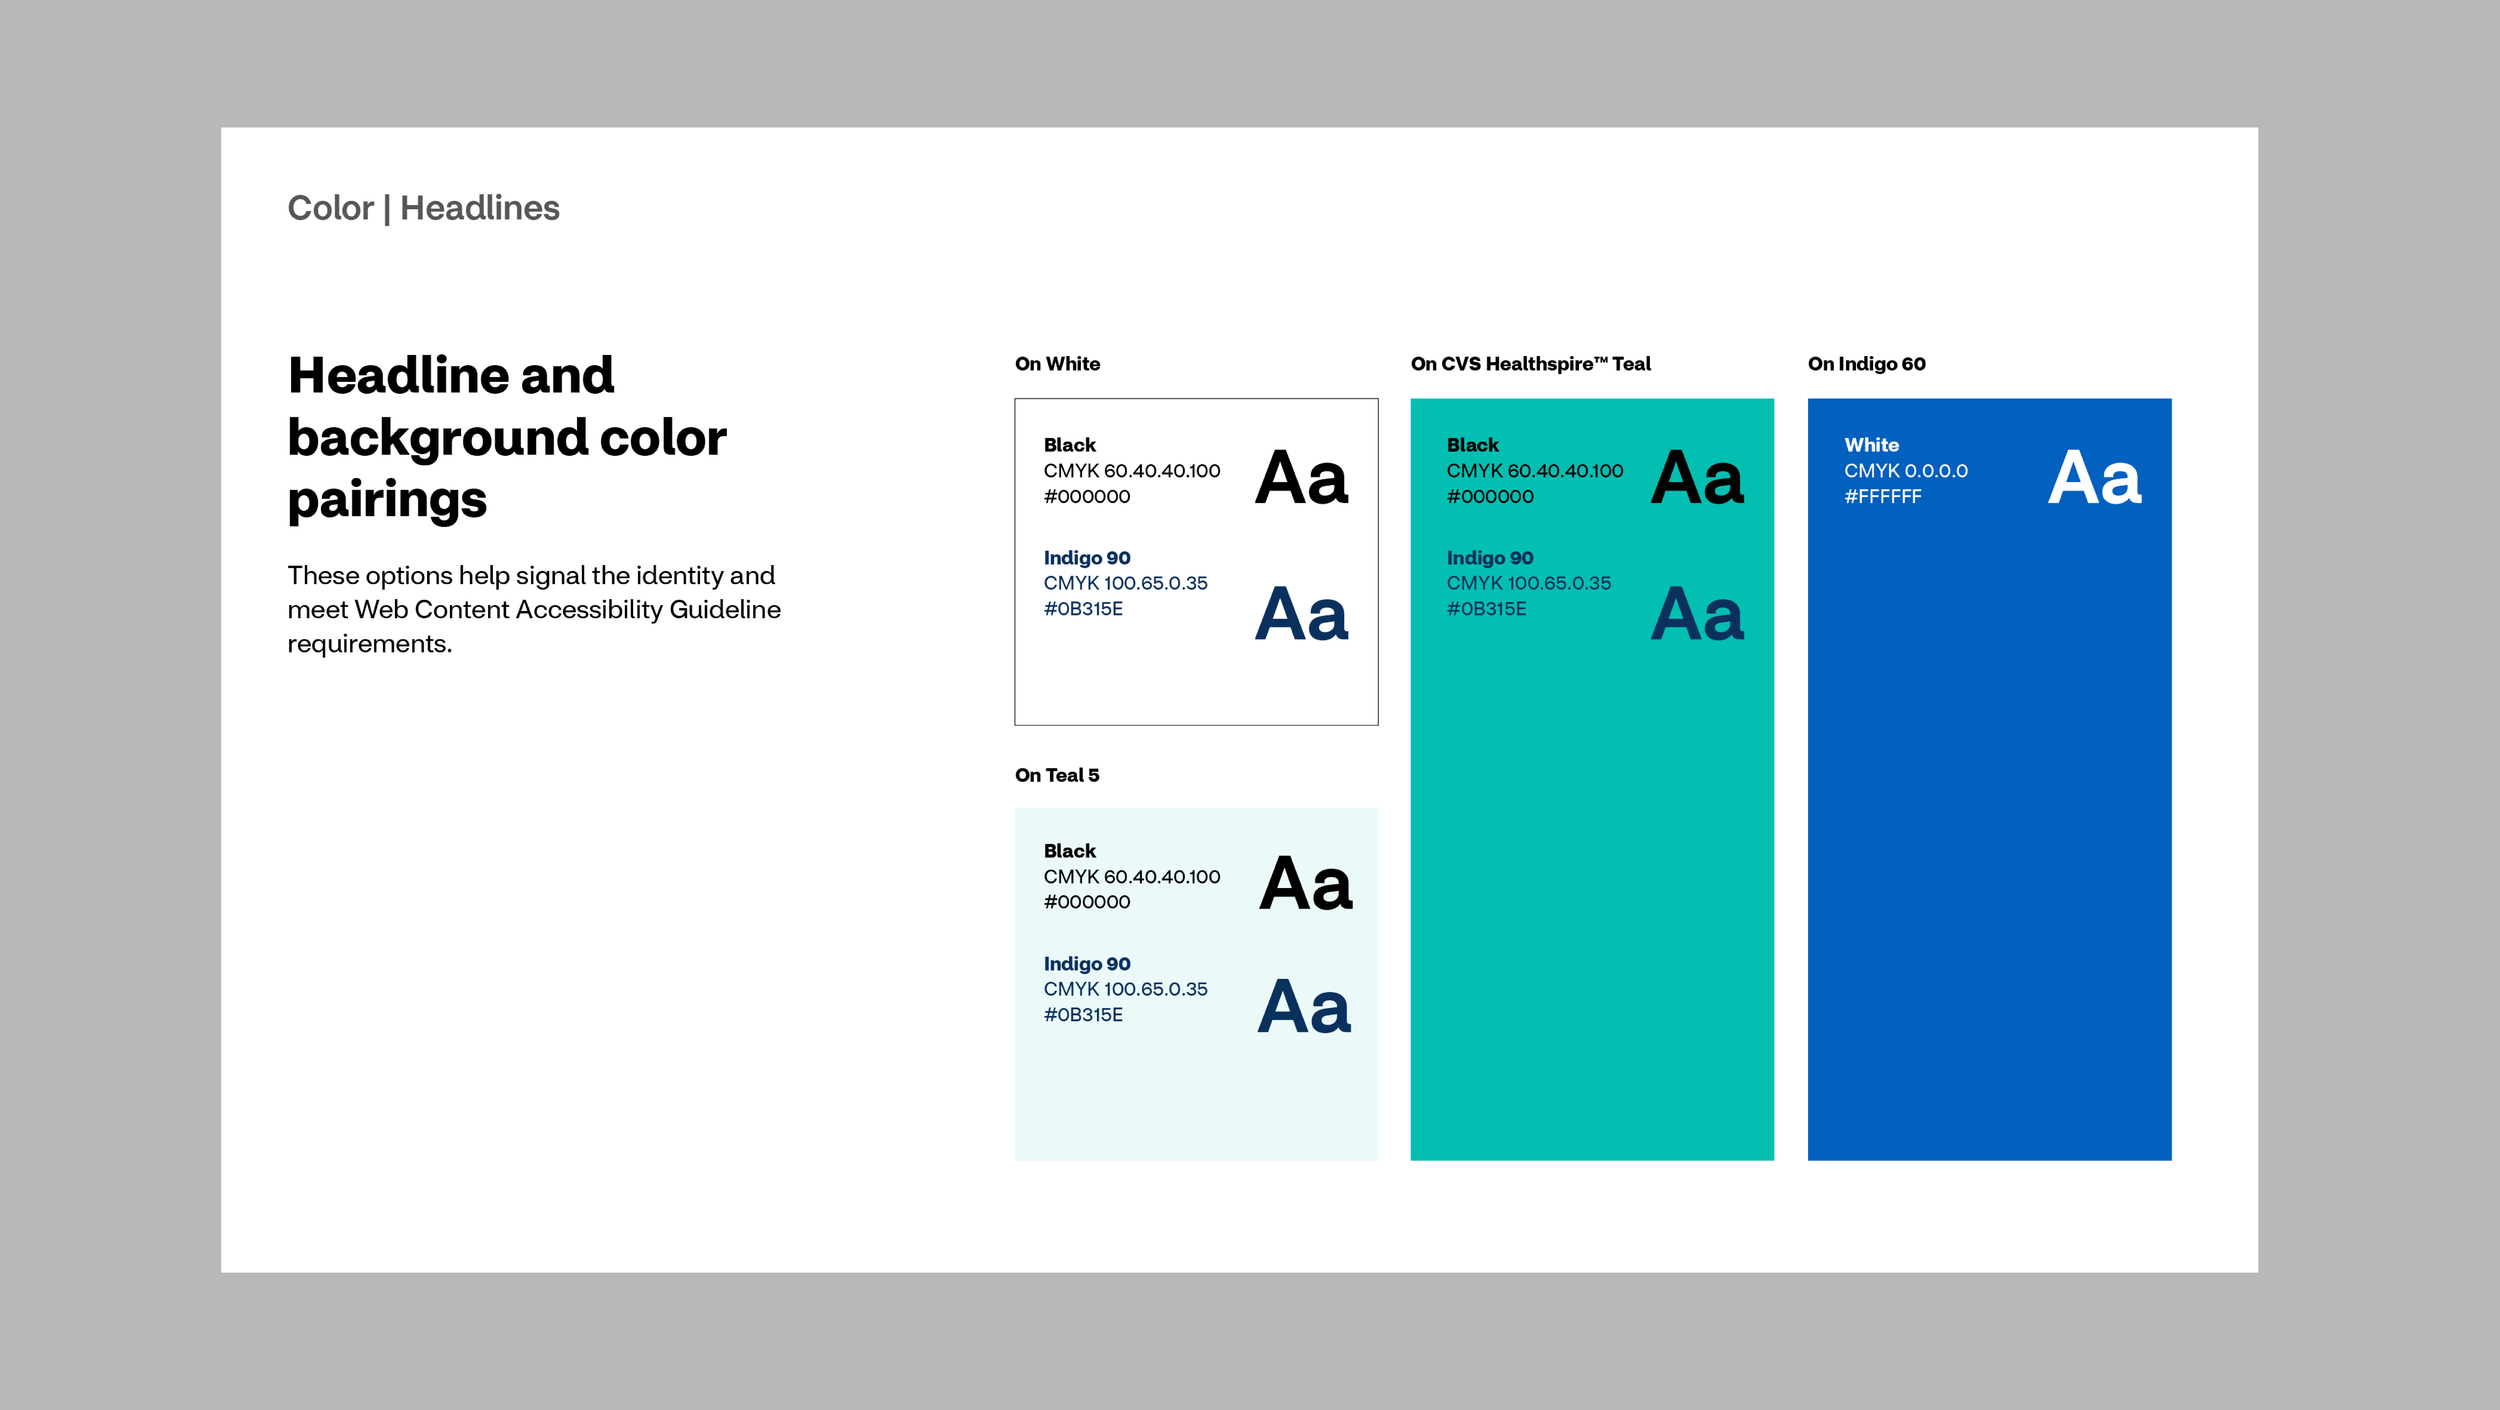This screenshot has height=1410, width=2500.
Task: Click the On CVS Healthspire Teal label
Action: click(x=1530, y=364)
